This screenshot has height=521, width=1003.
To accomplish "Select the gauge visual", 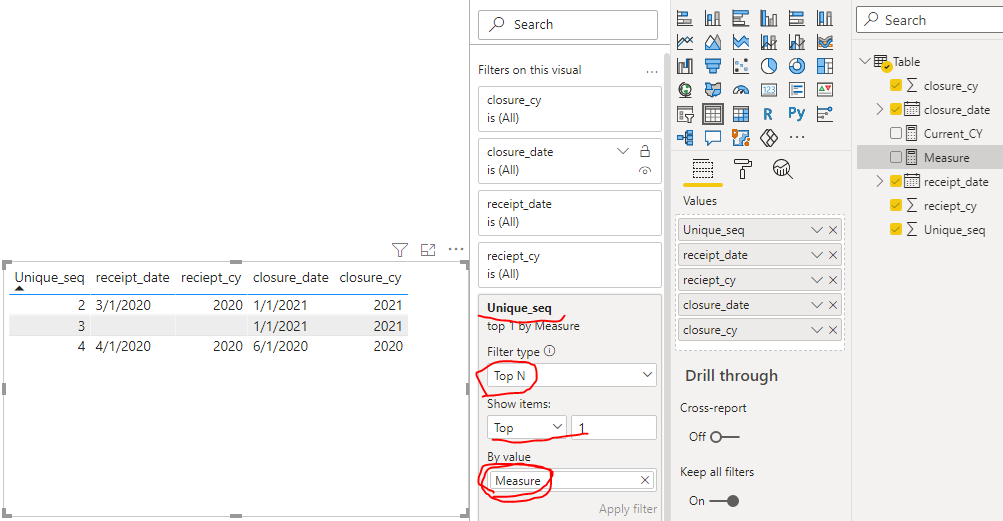I will tap(741, 90).
